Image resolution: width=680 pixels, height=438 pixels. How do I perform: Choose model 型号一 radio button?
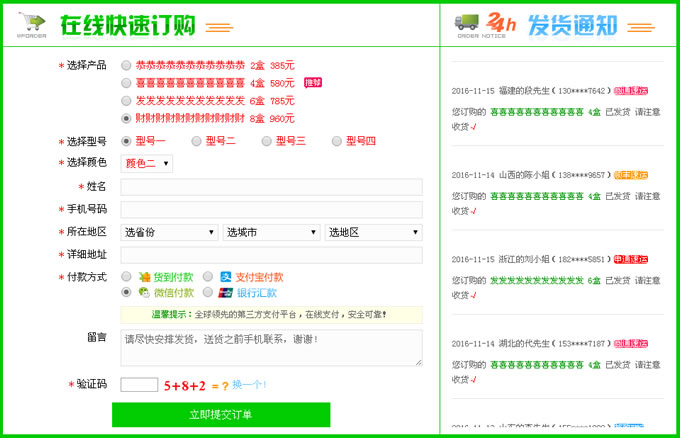tap(126, 141)
